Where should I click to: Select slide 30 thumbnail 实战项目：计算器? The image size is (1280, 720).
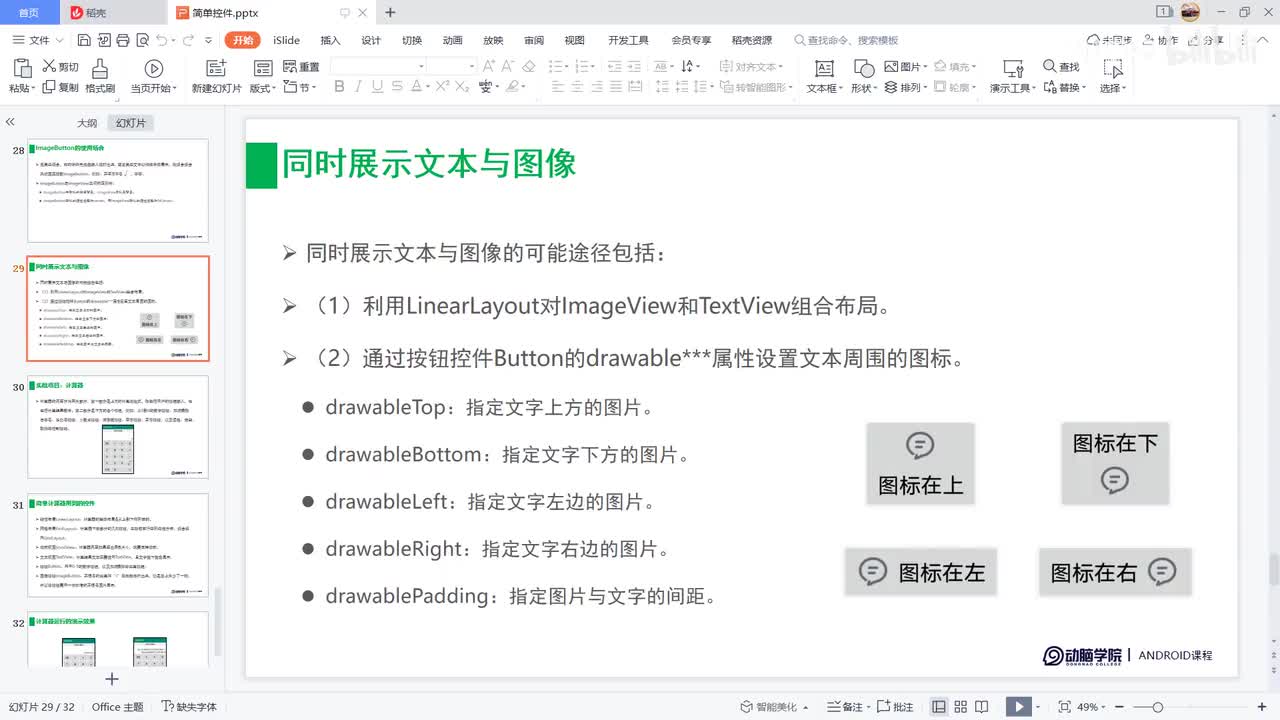click(x=118, y=427)
